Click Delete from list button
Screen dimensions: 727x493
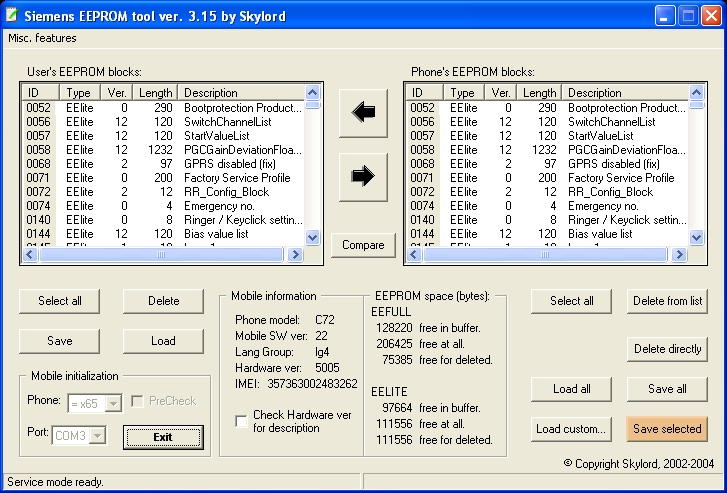pos(667,301)
